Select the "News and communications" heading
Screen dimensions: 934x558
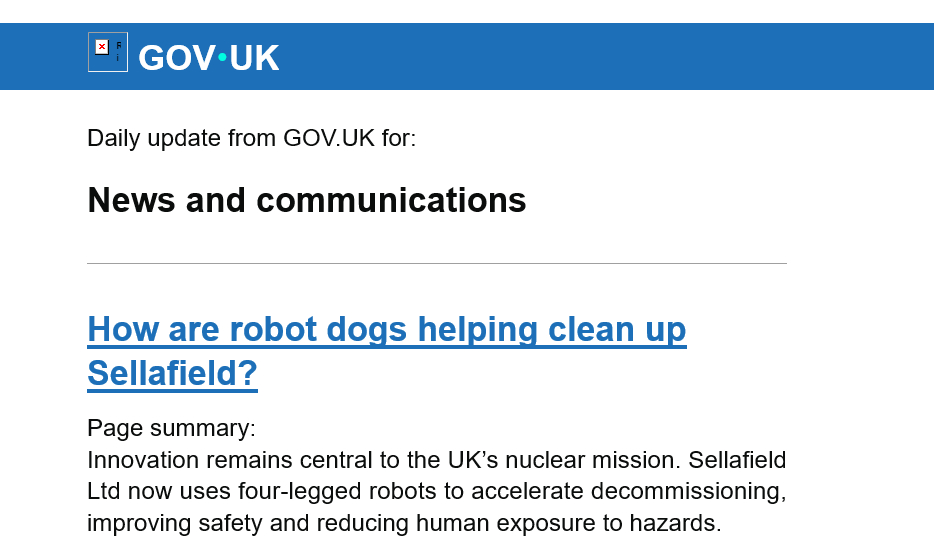pyautogui.click(x=306, y=200)
